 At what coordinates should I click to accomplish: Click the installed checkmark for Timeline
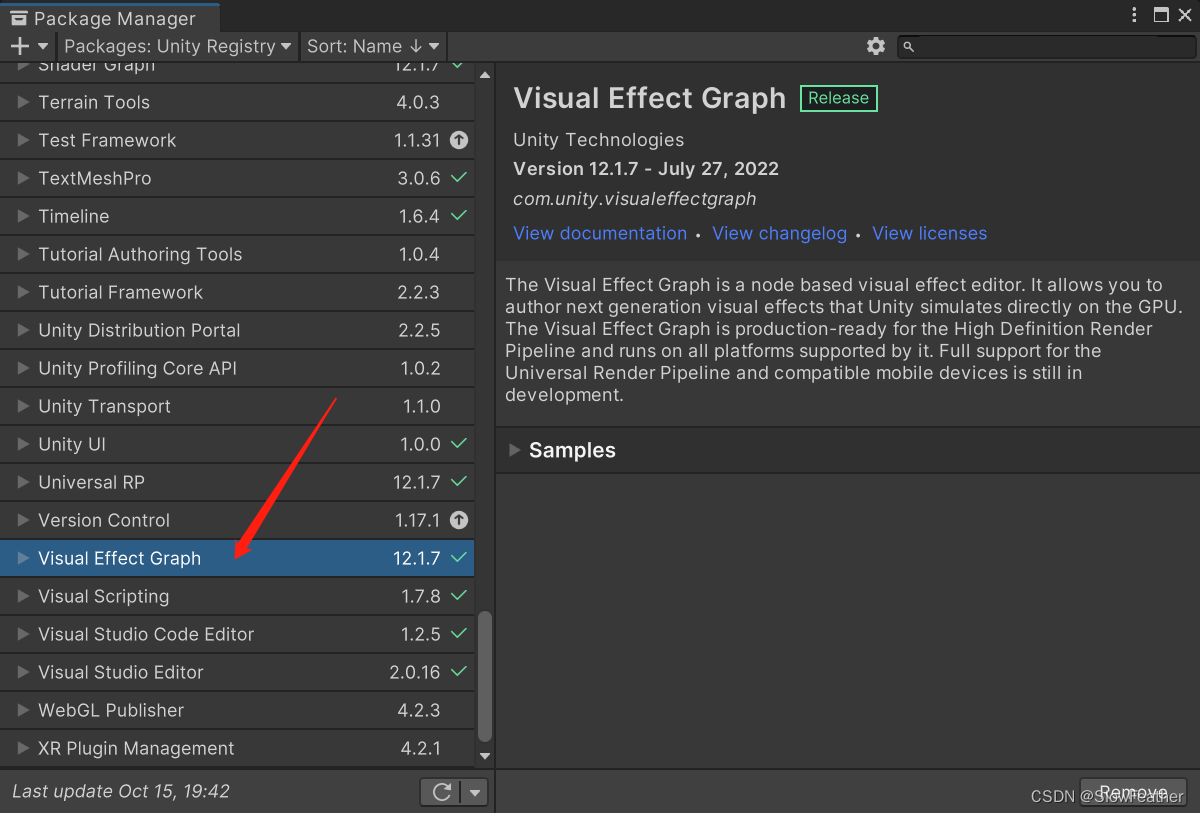click(x=459, y=216)
